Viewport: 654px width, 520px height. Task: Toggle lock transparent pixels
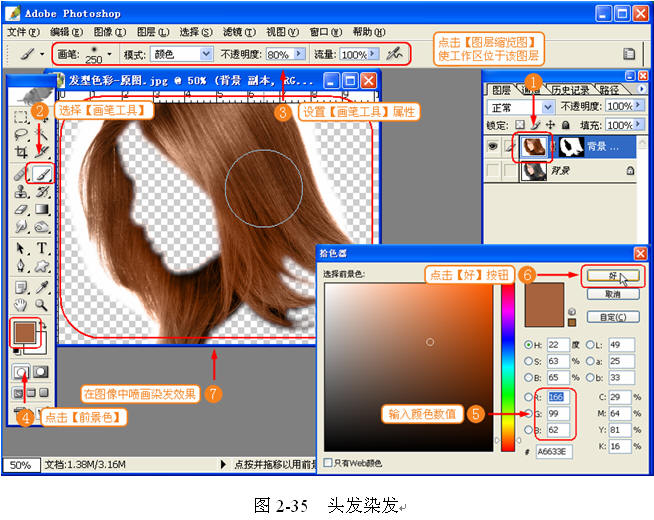520,124
